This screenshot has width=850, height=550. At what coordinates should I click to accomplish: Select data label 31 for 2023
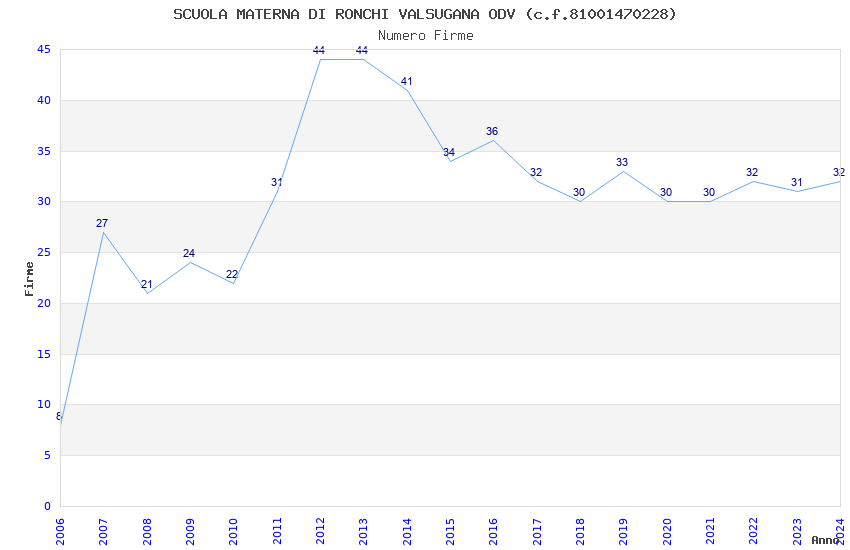point(796,183)
